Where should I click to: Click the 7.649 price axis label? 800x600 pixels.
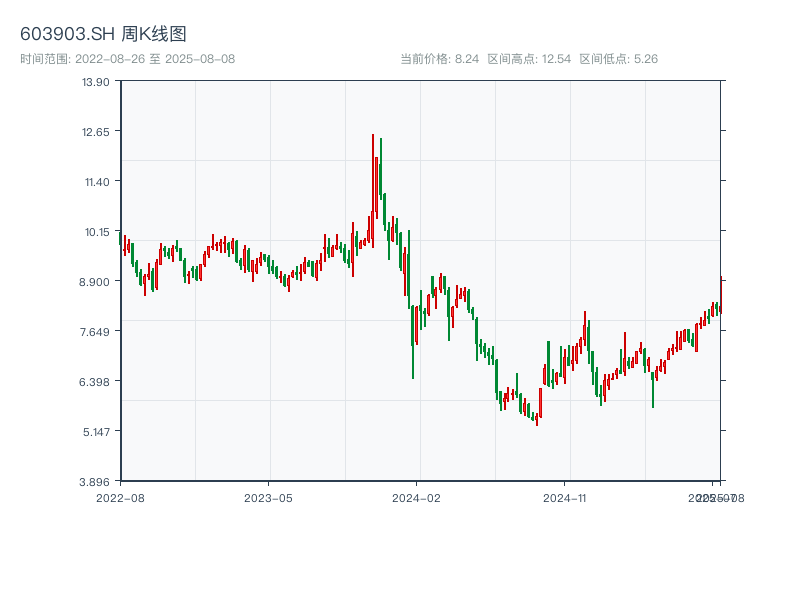pos(96,331)
